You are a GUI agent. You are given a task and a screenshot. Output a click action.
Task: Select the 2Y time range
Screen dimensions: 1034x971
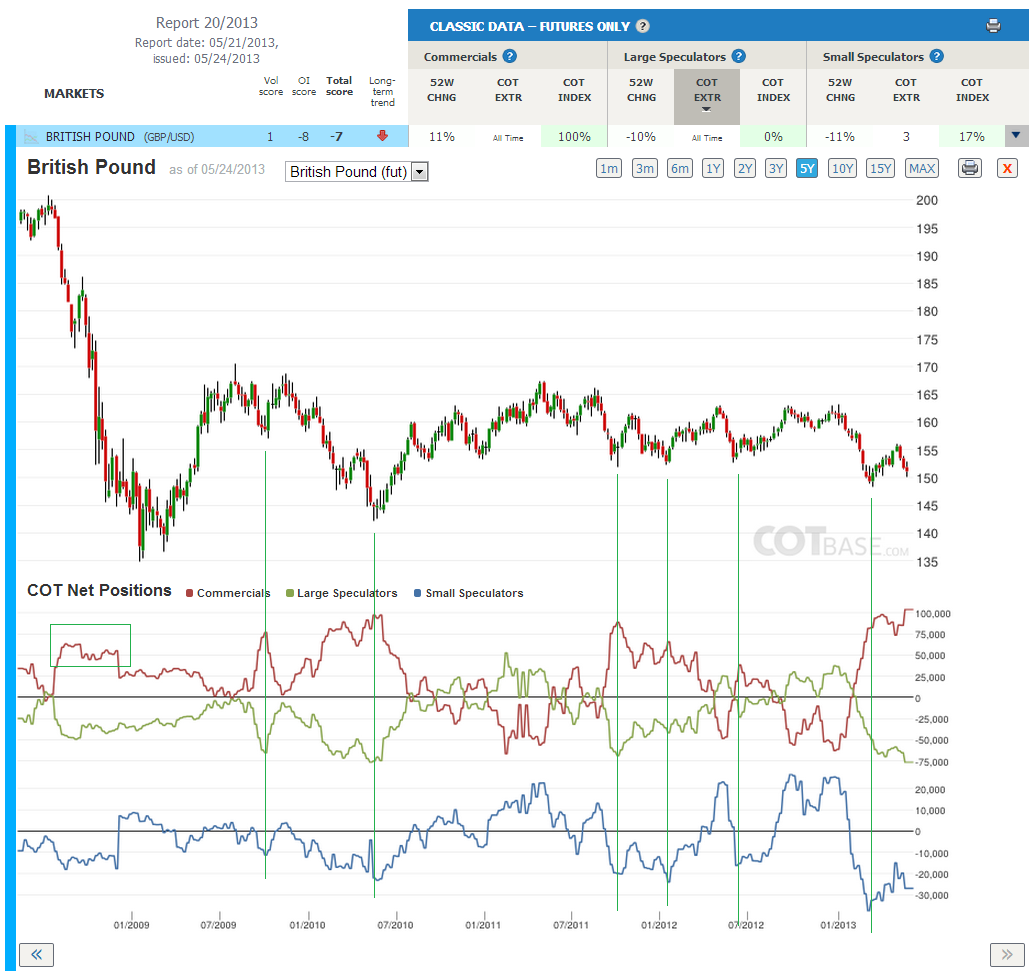coord(745,168)
